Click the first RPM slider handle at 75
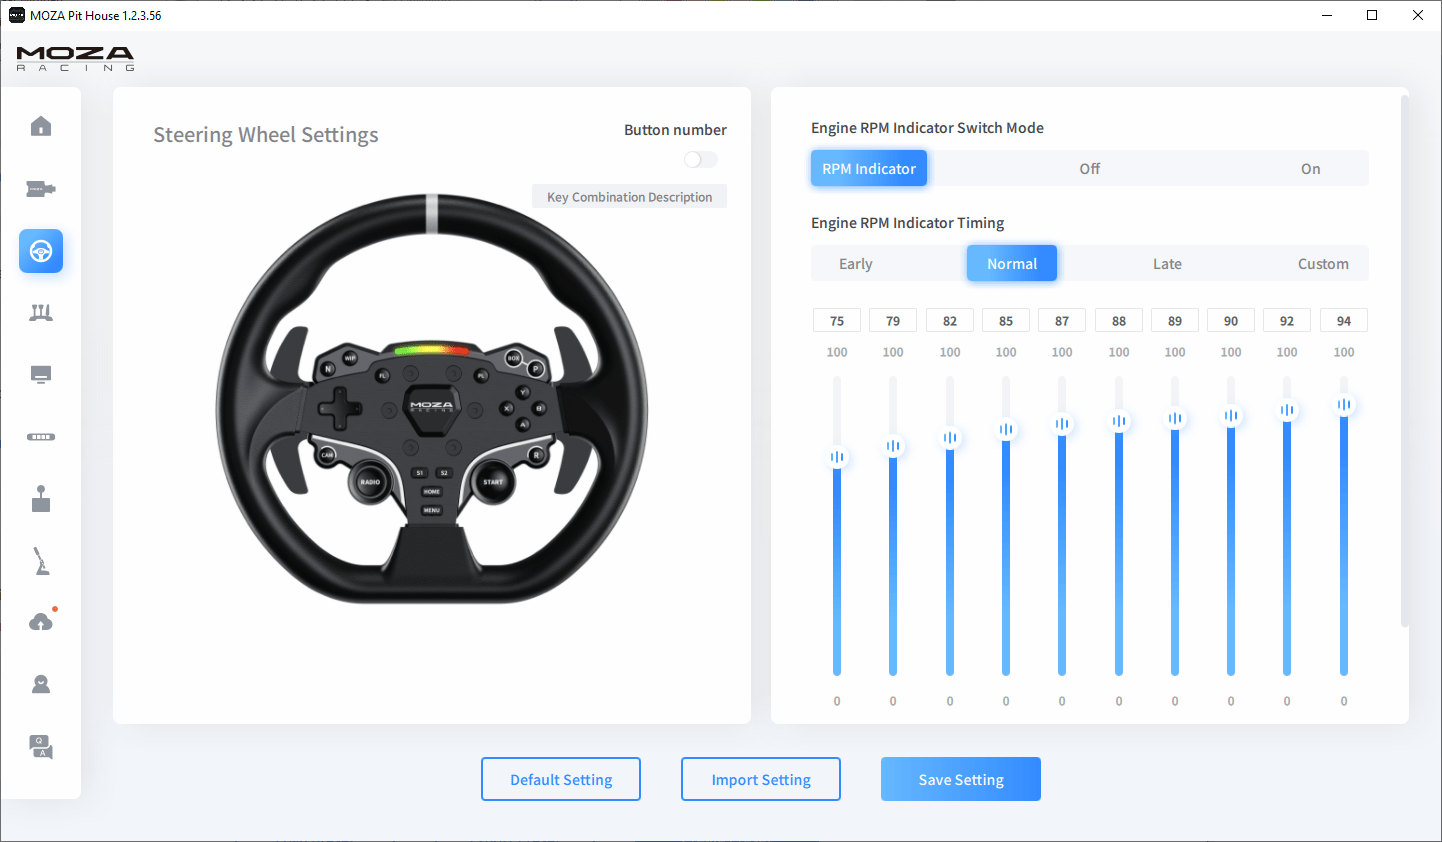1442x842 pixels. [x=837, y=457]
